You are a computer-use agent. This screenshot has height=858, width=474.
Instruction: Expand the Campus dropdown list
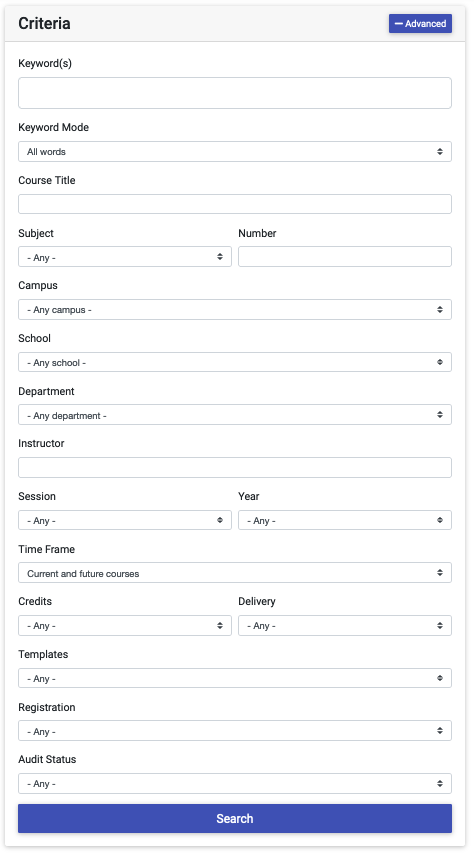235,310
